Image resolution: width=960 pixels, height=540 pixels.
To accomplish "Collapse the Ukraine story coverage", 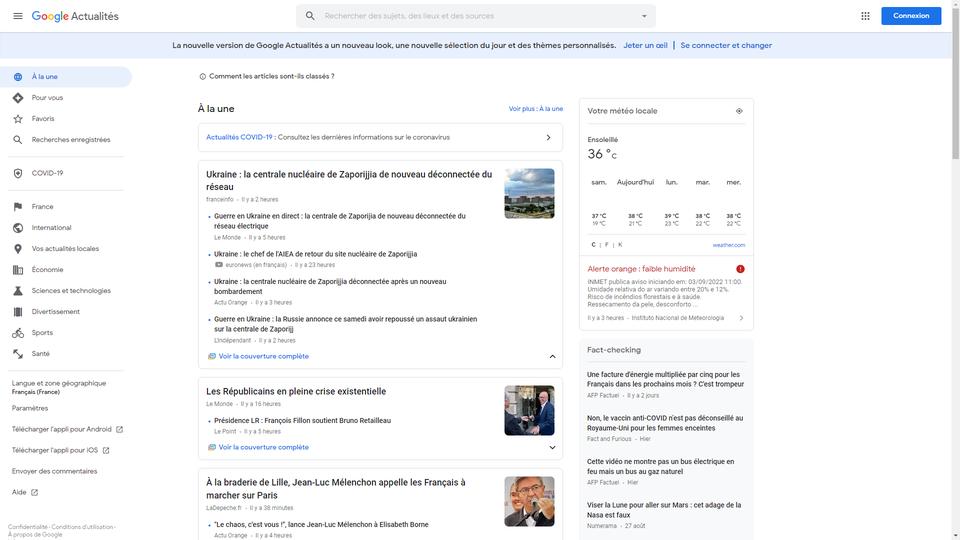I will point(552,356).
